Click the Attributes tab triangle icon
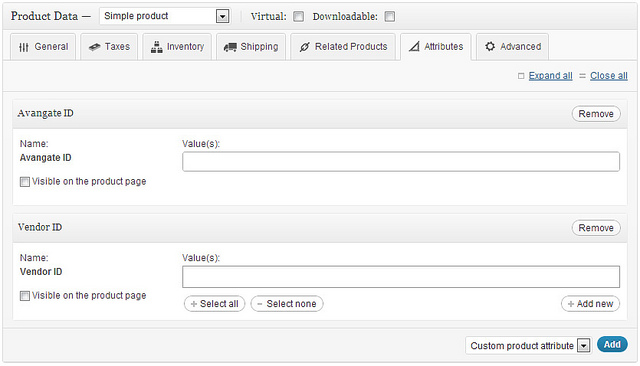640x366 pixels. pyautogui.click(x=414, y=47)
